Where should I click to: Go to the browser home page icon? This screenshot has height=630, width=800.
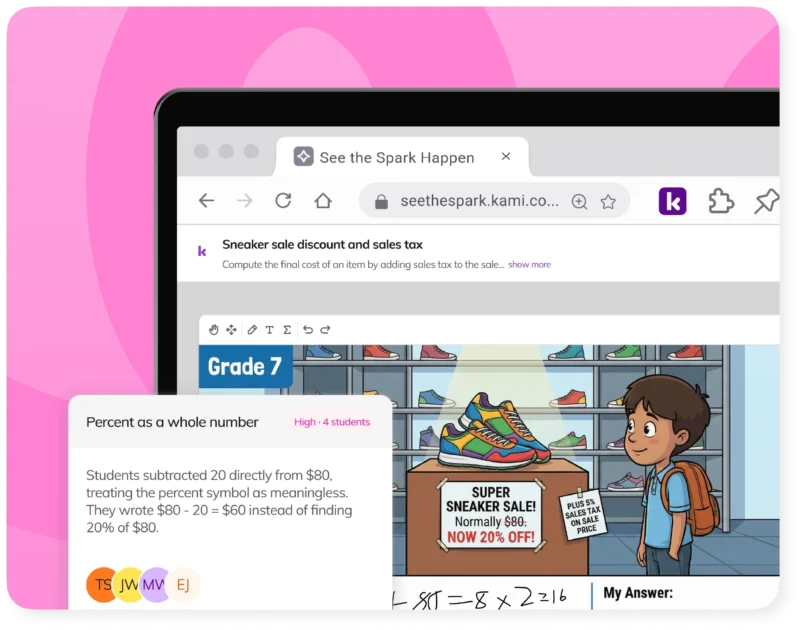(x=323, y=200)
